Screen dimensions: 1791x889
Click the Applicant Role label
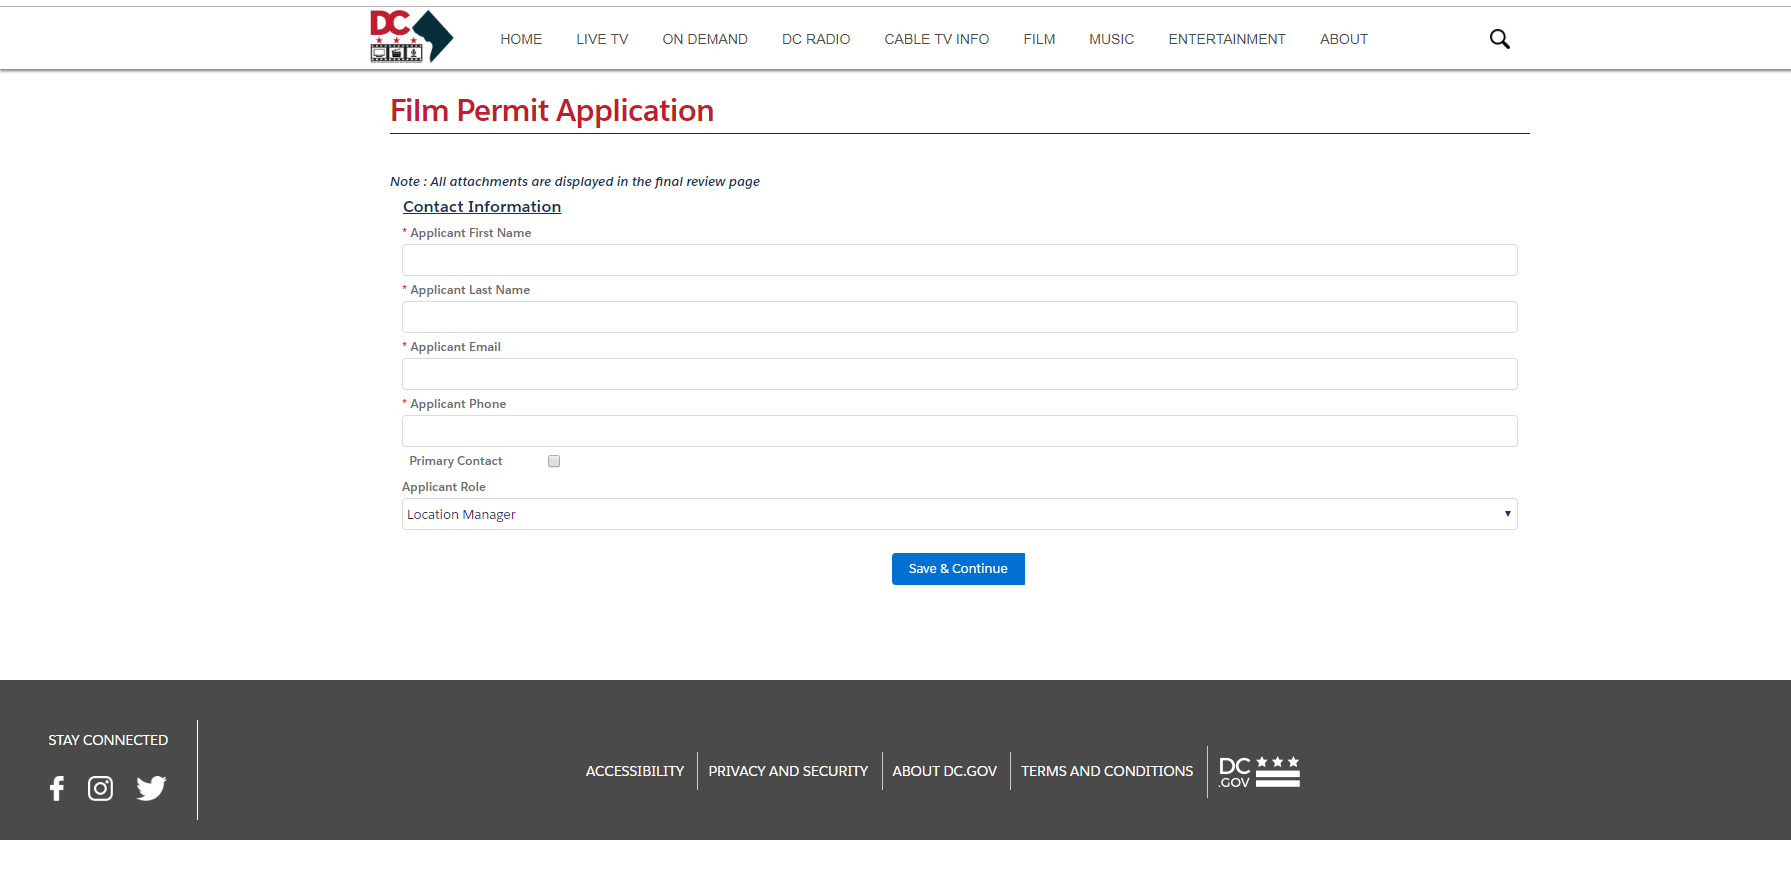[444, 487]
